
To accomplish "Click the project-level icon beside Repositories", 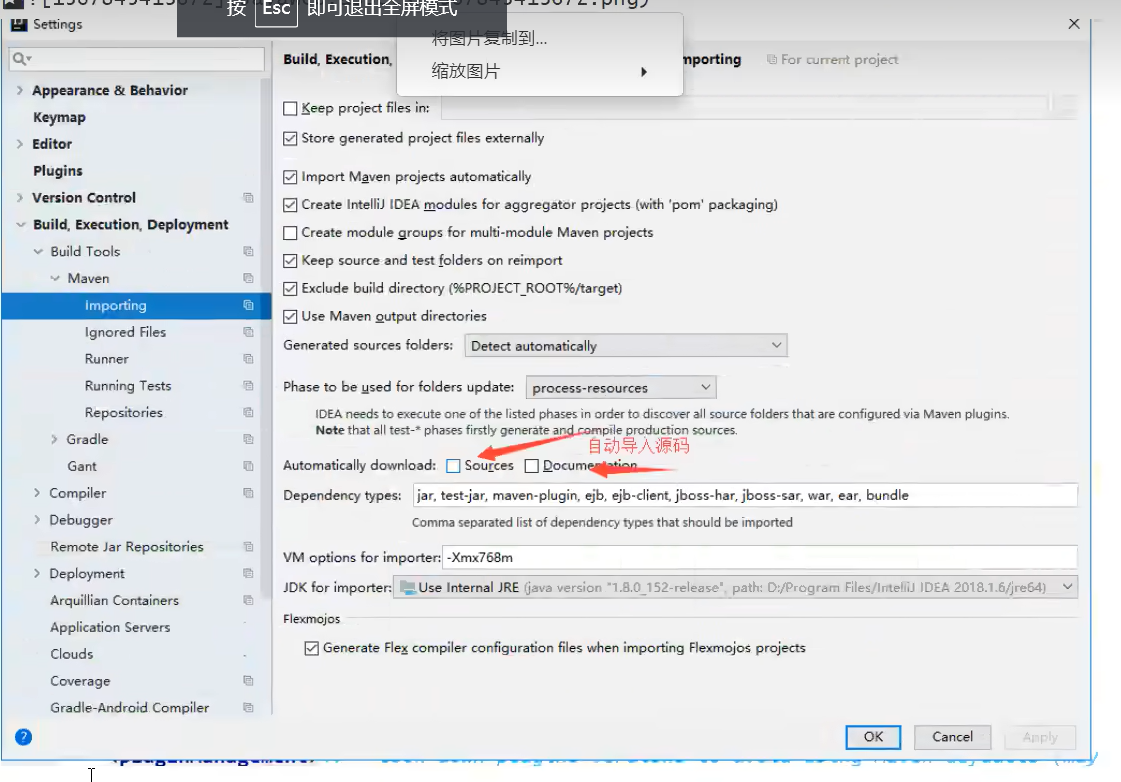I will click(x=248, y=412).
